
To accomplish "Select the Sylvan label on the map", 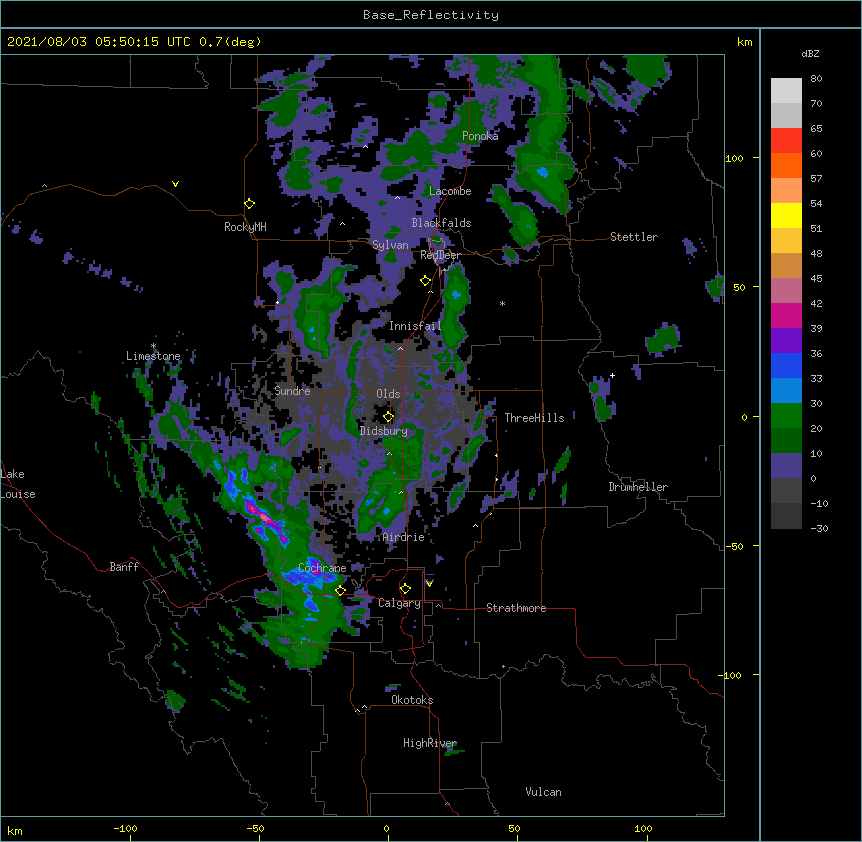I will point(390,245).
